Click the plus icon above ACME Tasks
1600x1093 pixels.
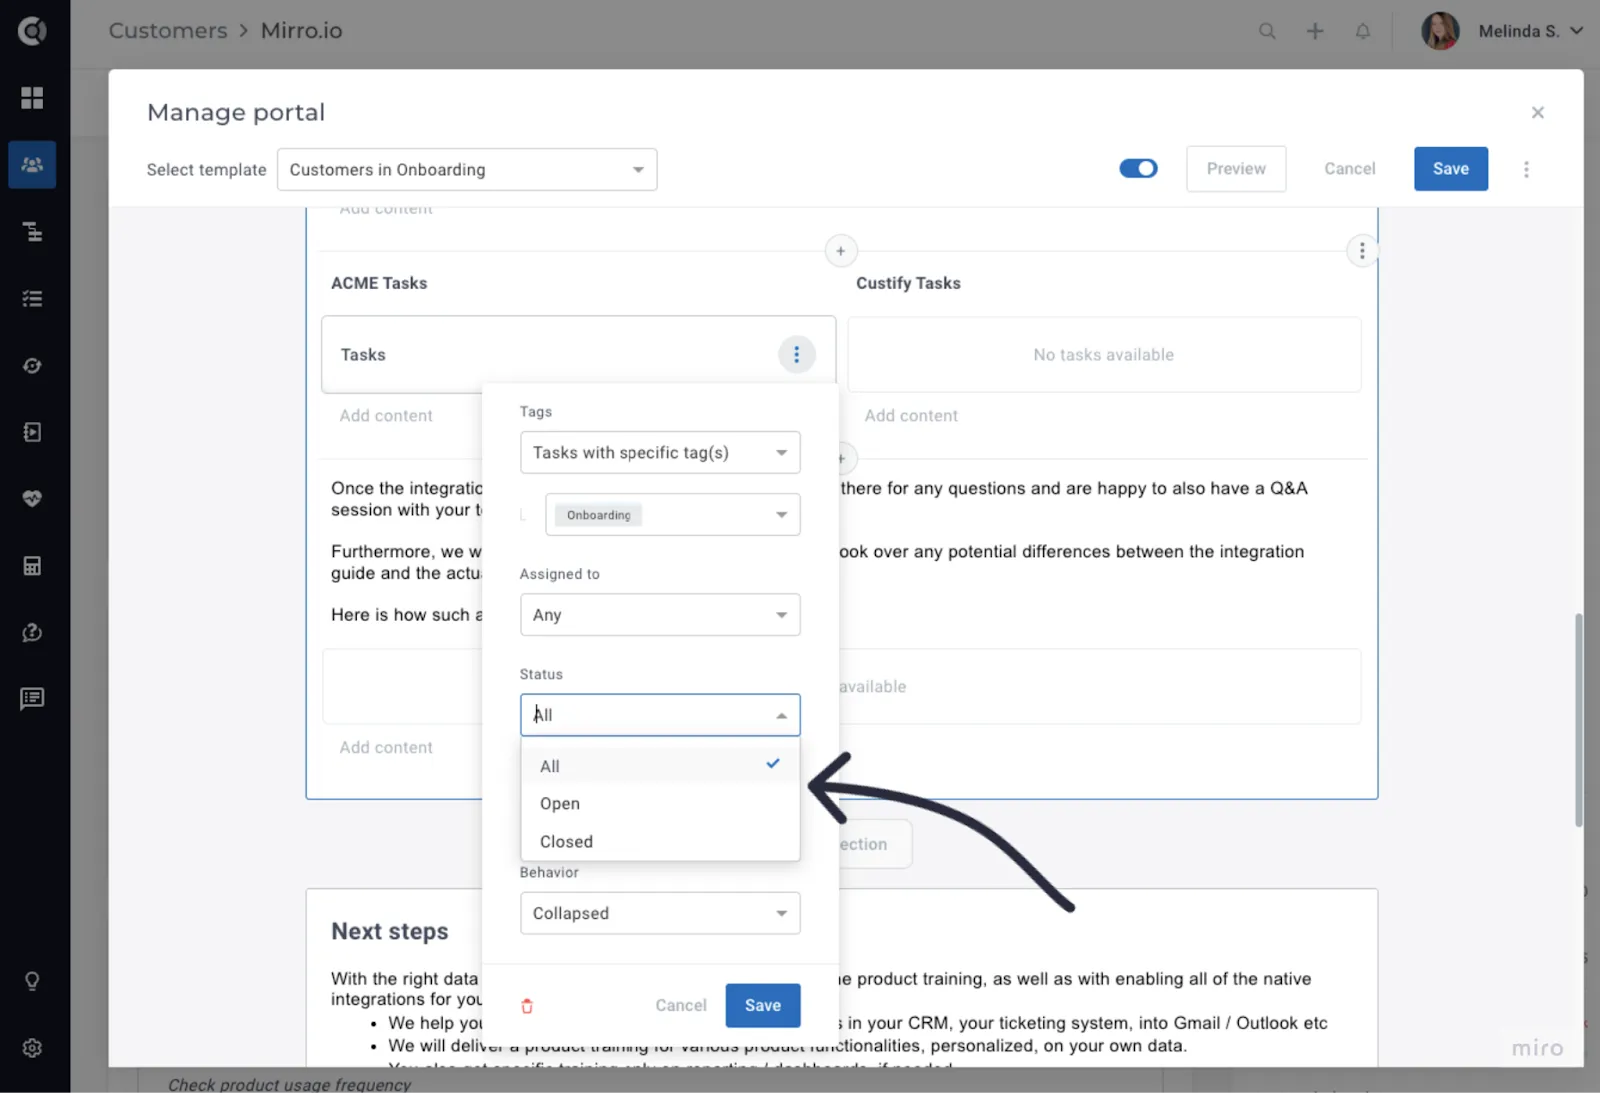[841, 250]
